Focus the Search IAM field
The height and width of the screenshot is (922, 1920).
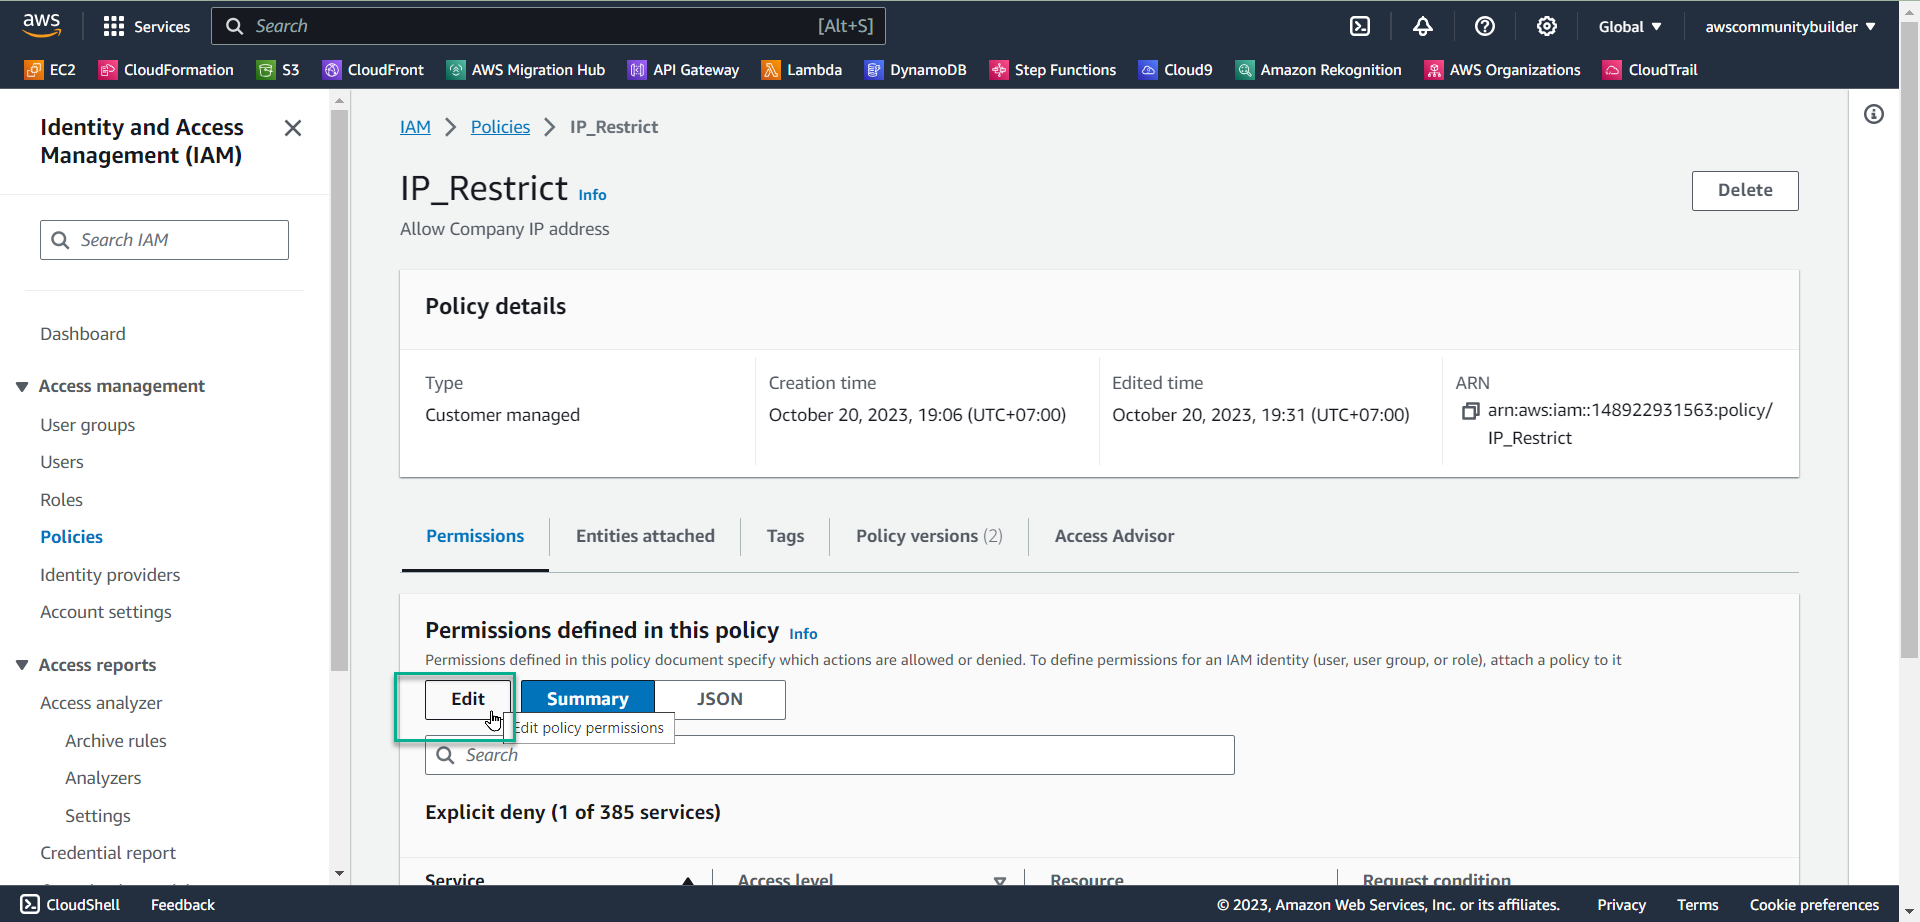click(164, 240)
